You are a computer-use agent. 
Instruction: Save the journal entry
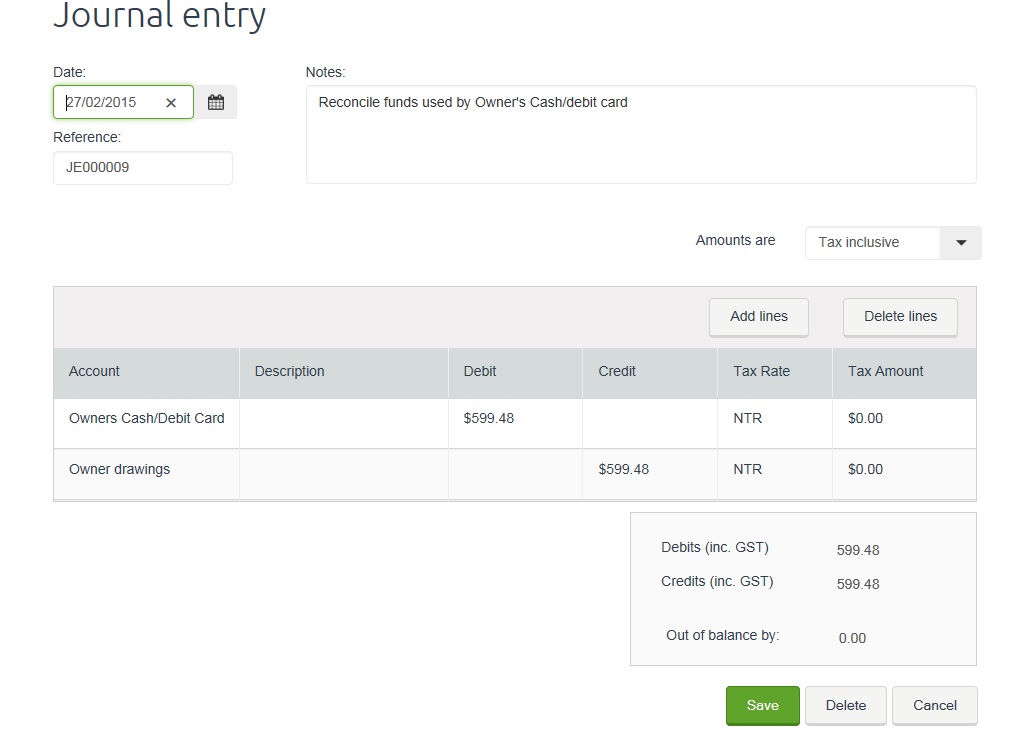click(762, 705)
